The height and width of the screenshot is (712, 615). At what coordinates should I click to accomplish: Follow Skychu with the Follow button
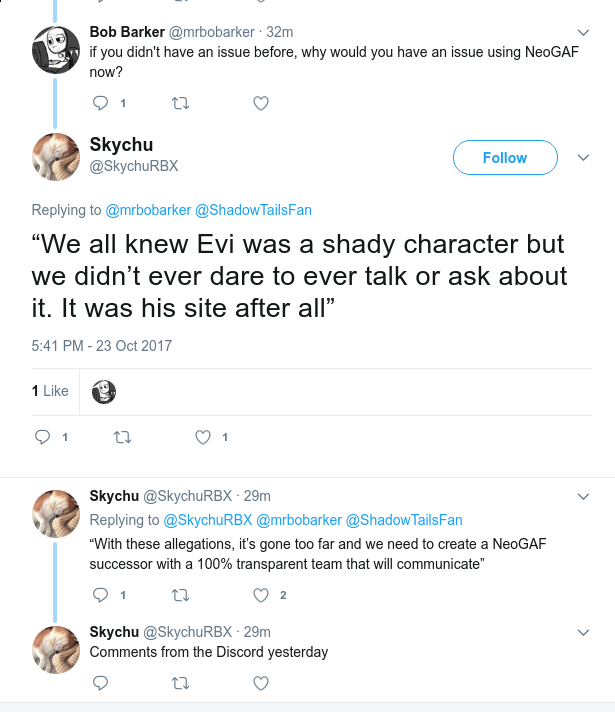coord(505,158)
